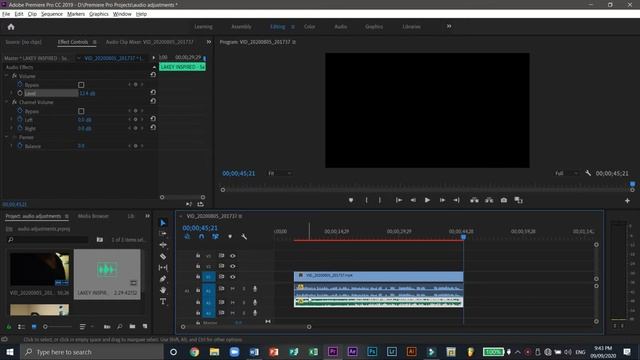
Task: Collapse the Panner effect group
Action: tap(6, 137)
